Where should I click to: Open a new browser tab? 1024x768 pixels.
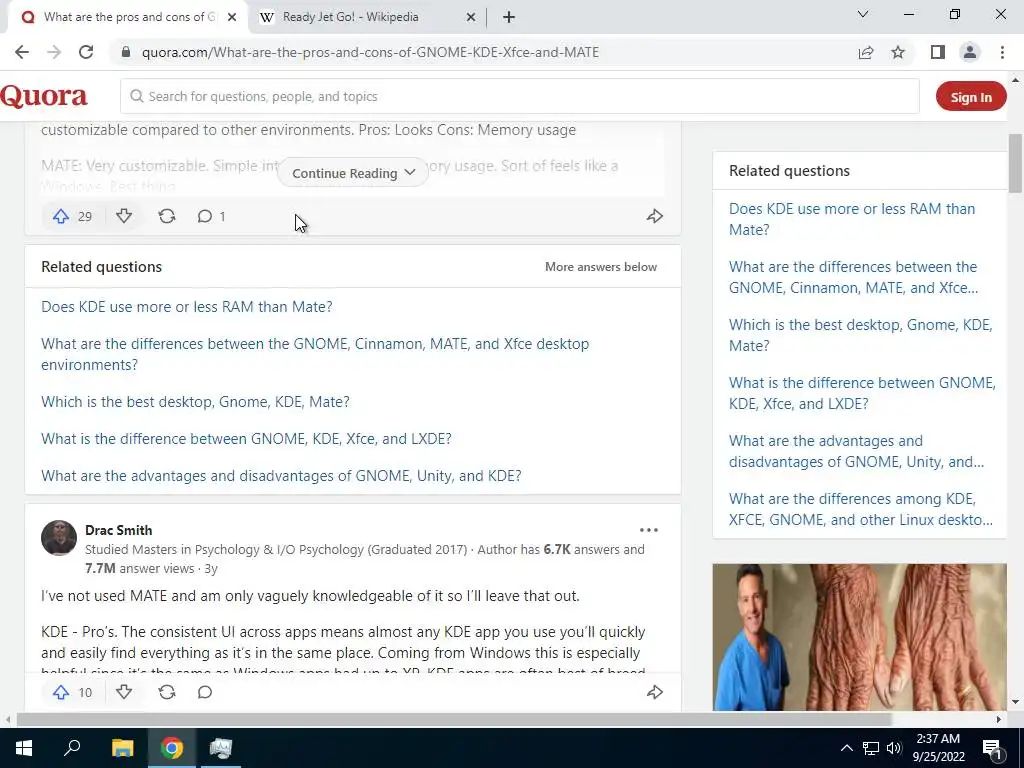[x=509, y=18]
